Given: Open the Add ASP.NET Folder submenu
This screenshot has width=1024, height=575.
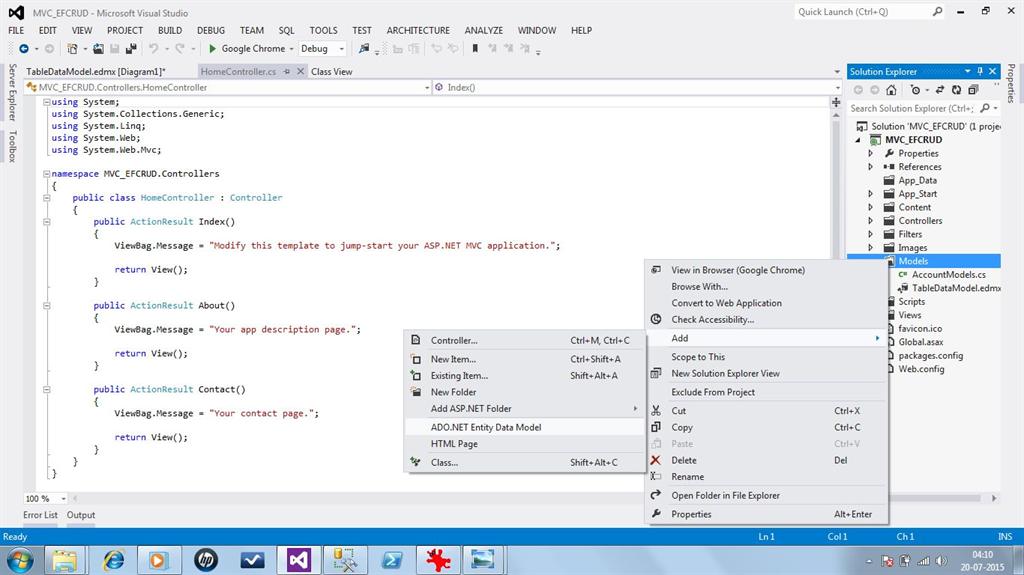Looking at the screenshot, I should 524,408.
